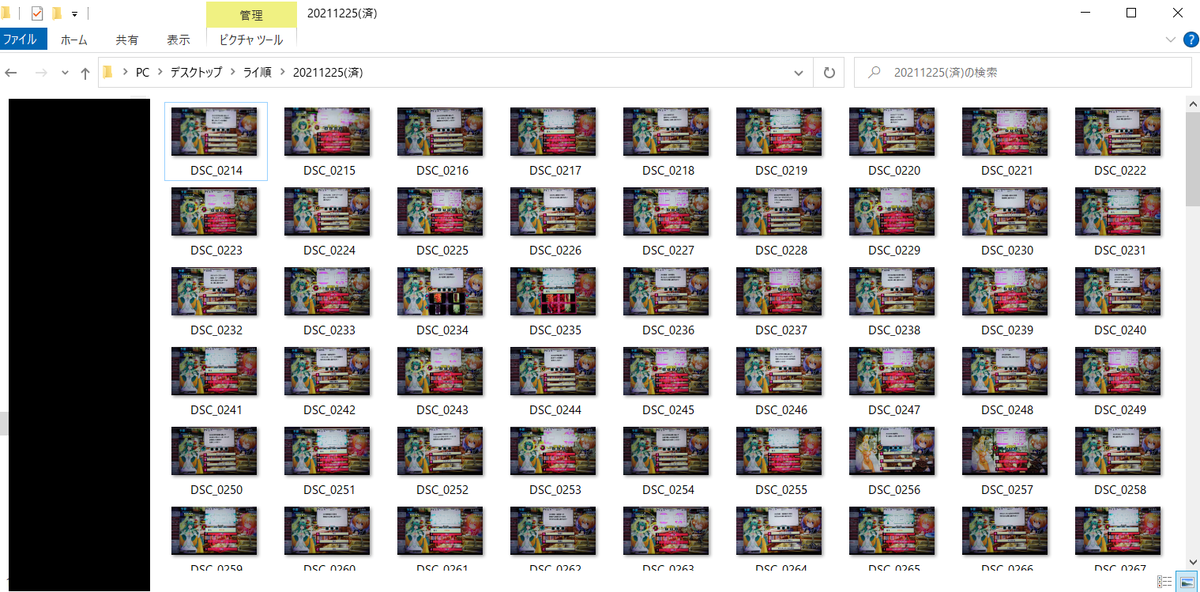Screen dimensions: 1200x592
Task: Open the address bar history dropdown
Action: click(x=798, y=73)
